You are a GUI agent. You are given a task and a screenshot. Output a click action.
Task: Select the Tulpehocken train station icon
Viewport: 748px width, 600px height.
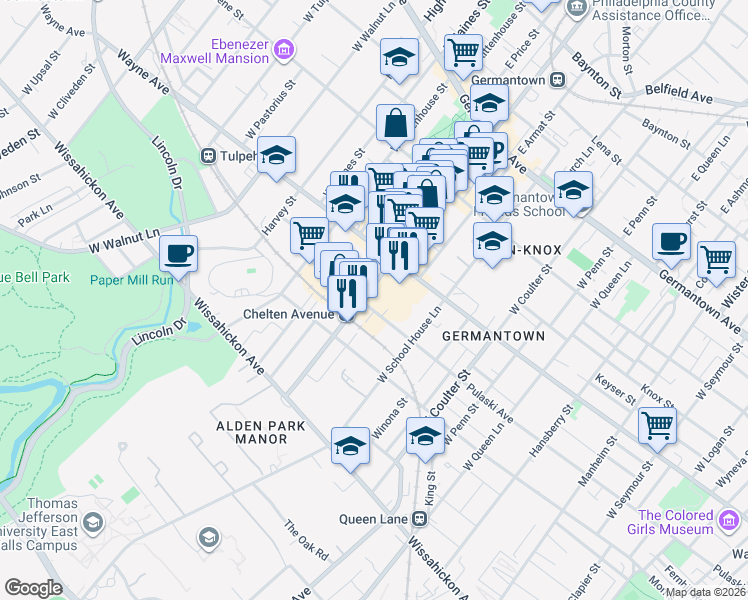point(208,156)
